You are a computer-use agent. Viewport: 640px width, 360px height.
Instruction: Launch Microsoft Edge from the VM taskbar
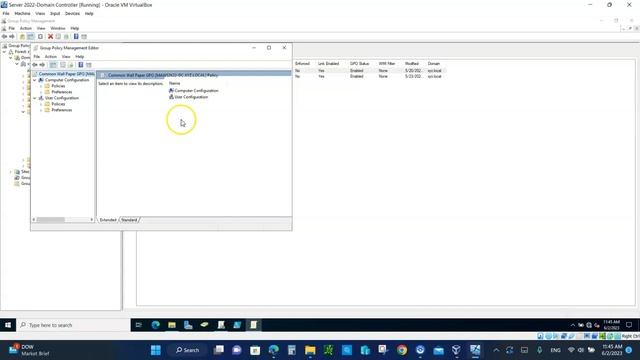click(156, 325)
